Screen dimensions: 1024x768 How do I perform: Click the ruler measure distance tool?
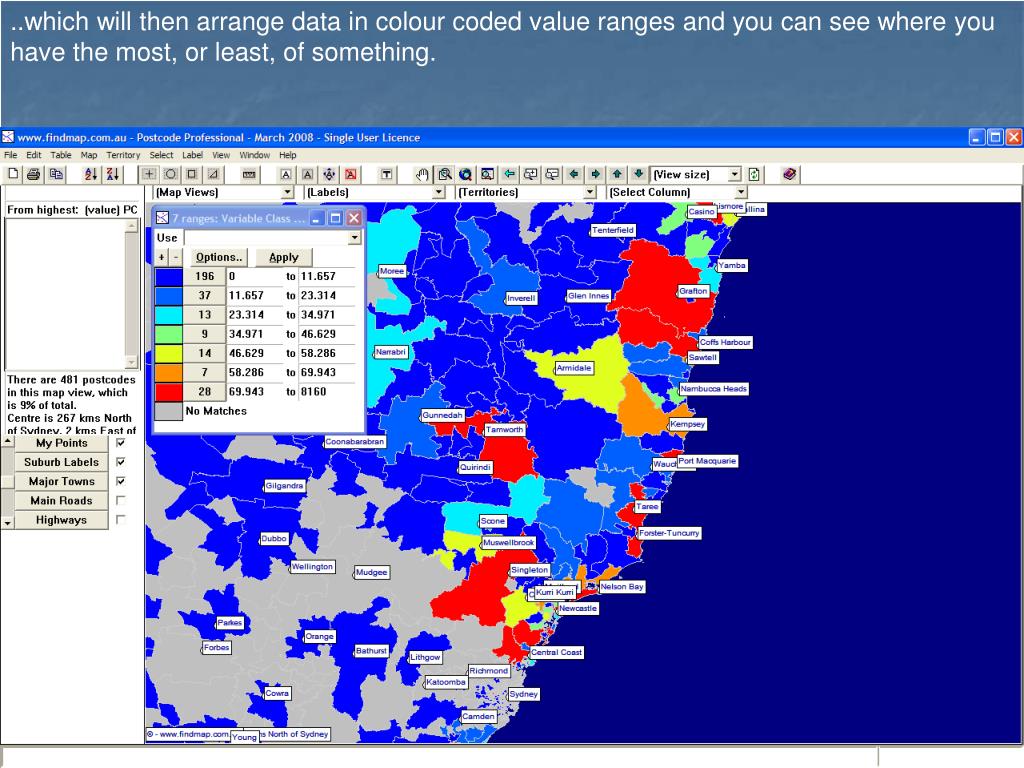point(249,174)
